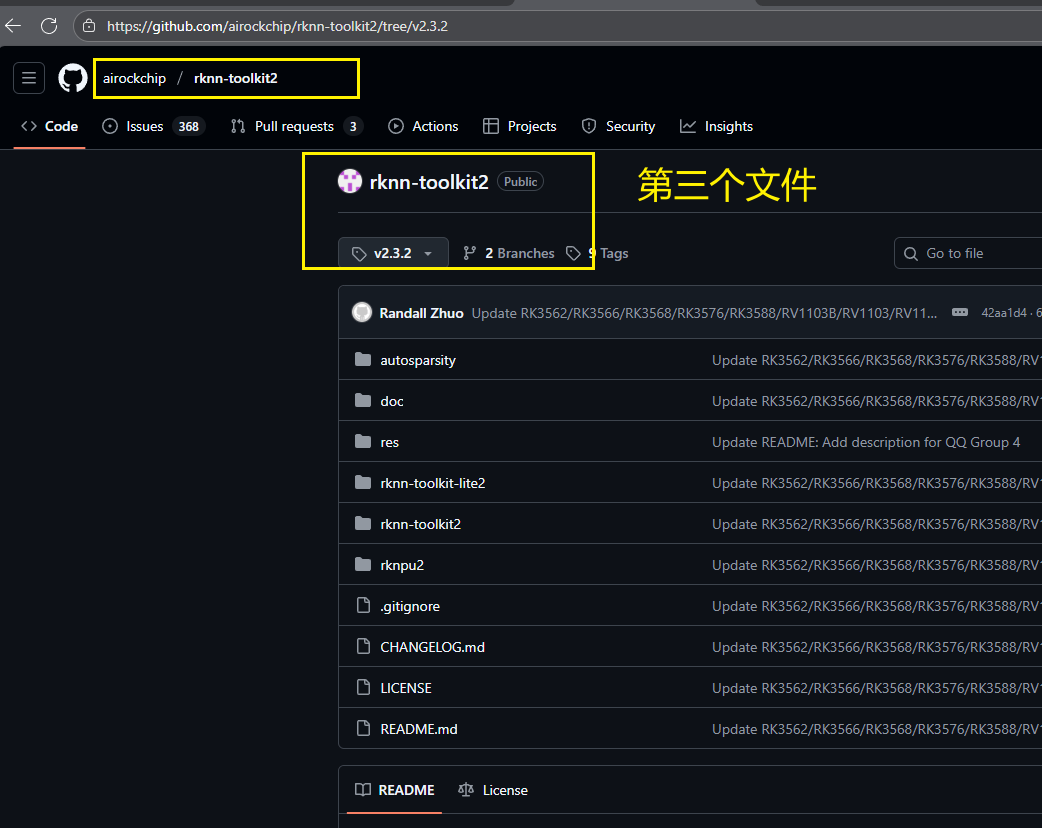The image size is (1042, 828).
Task: Click the Pull requests count badge 3
Action: (353, 126)
